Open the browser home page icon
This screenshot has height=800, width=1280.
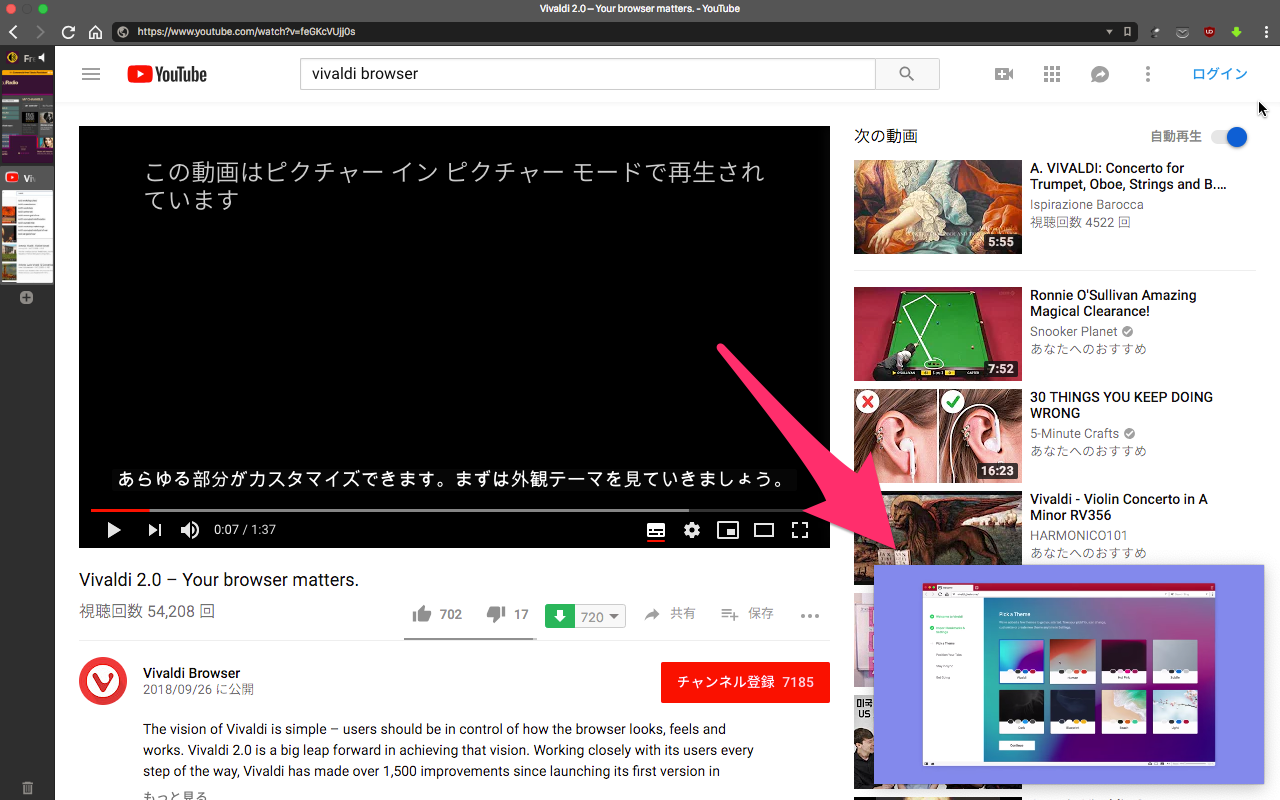click(95, 32)
